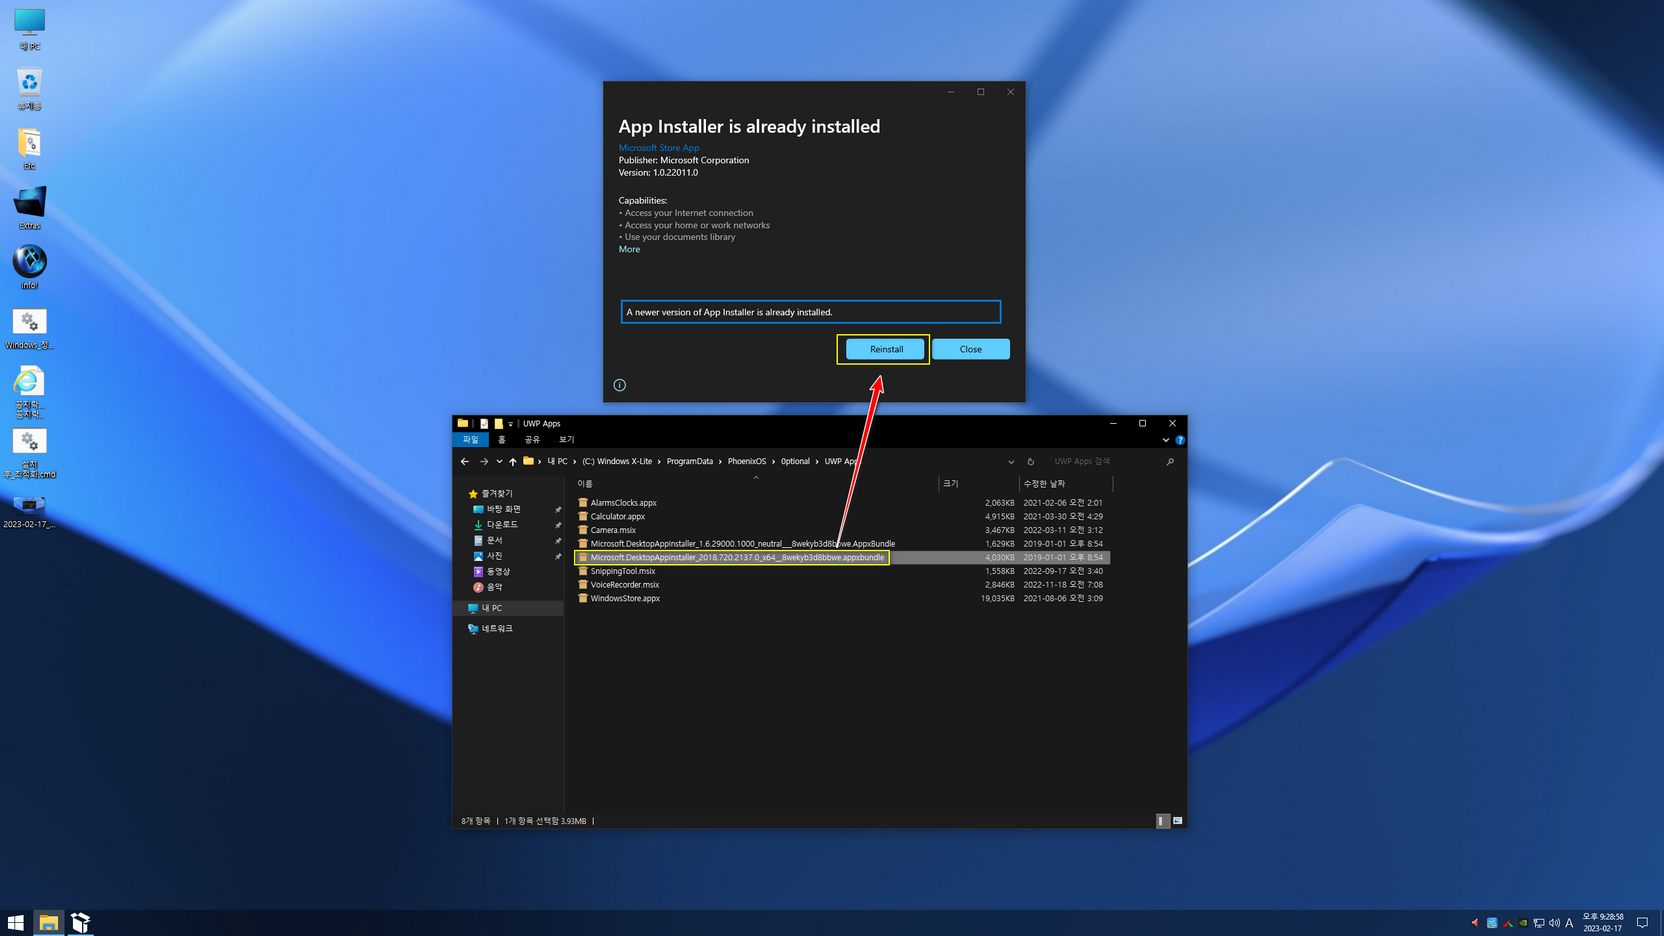
Task: Click the search magnifier icon
Action: click(x=1170, y=462)
